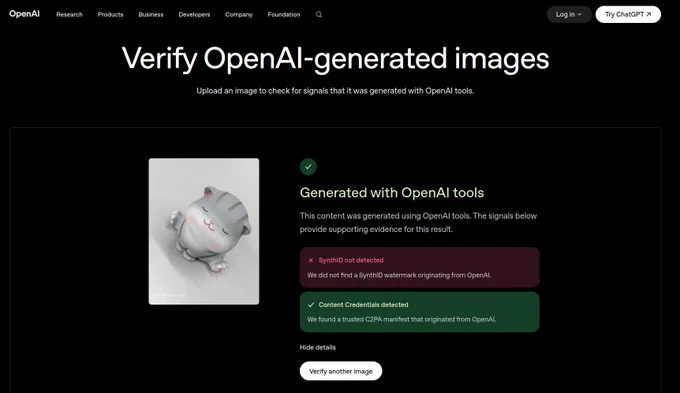Click the text 'We did not find a SynthID watermark'
This screenshot has height=393, width=680.
click(x=362, y=275)
